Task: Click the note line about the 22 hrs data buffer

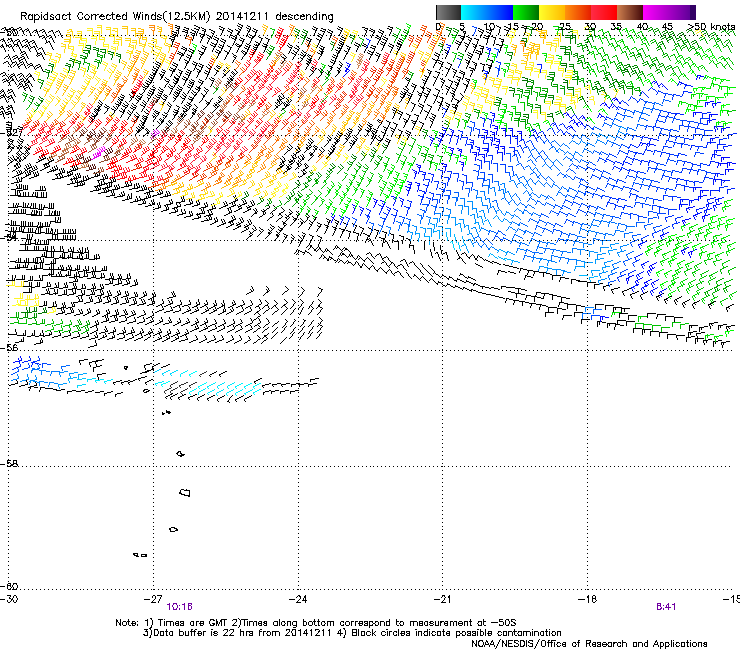Action: click(x=352, y=633)
